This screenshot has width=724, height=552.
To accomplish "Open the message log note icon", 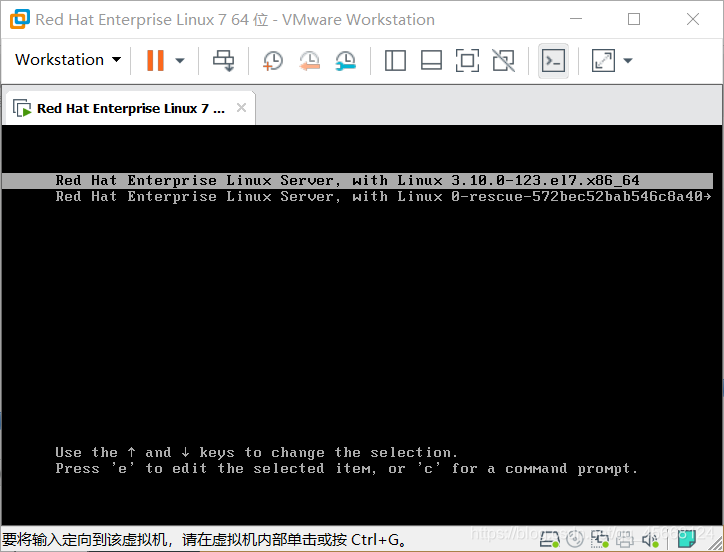I will (x=686, y=539).
